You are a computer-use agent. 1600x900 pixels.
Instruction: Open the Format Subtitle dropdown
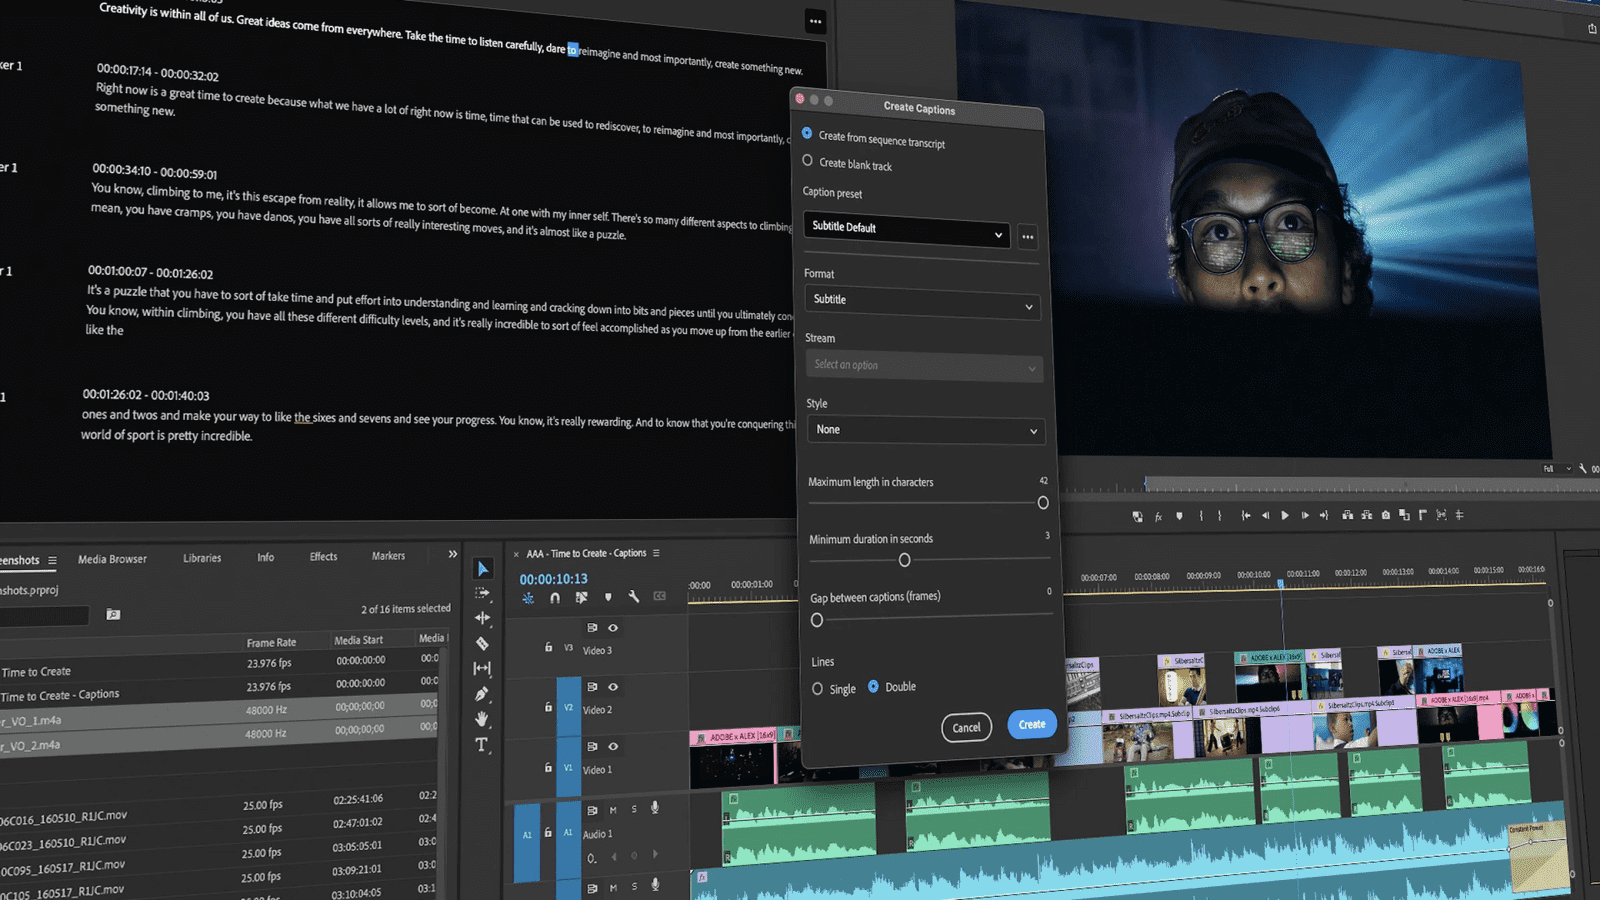(922, 302)
